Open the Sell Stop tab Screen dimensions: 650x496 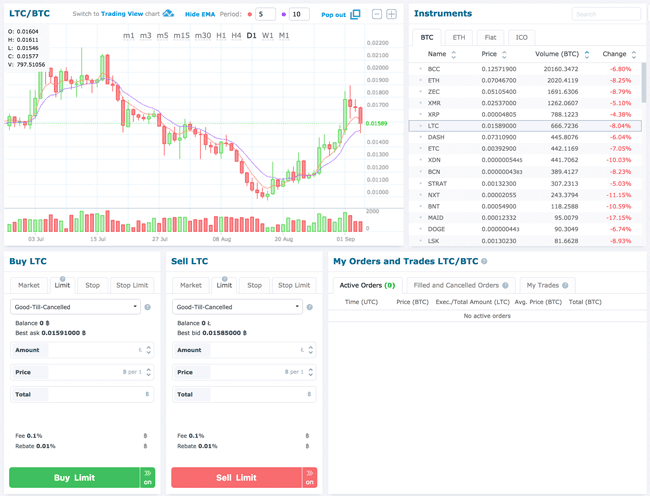pyautogui.click(x=255, y=286)
